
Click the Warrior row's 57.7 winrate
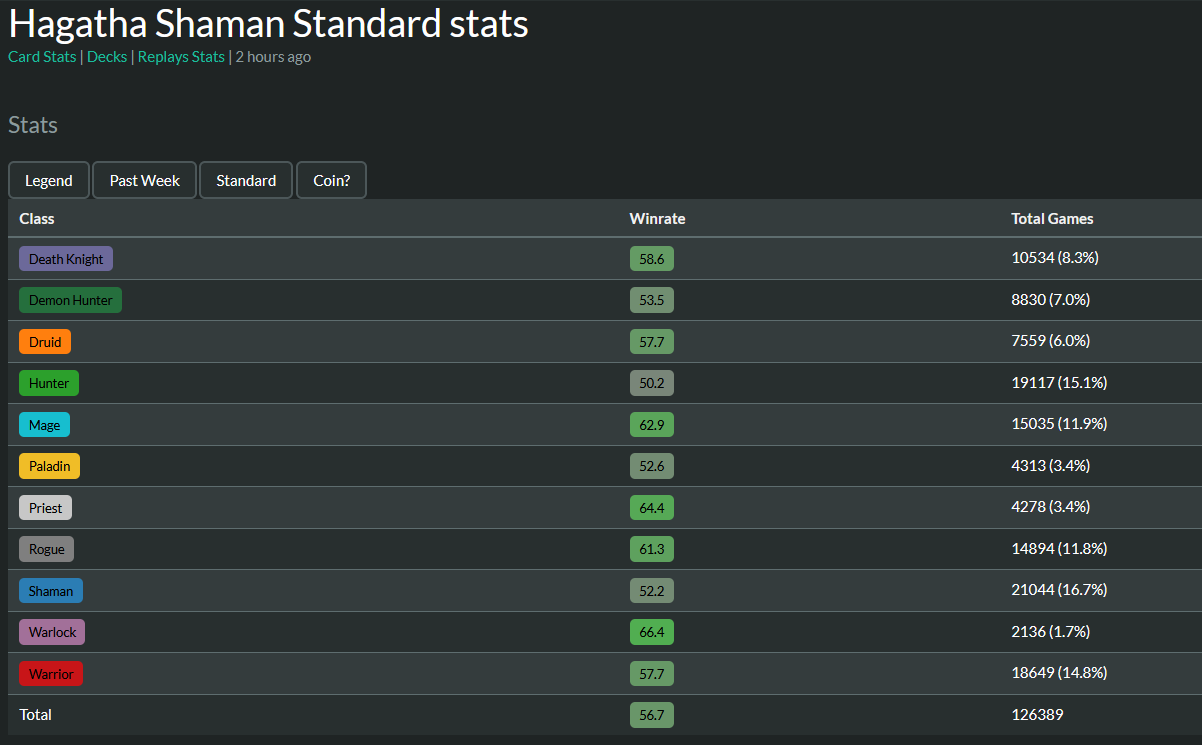point(652,674)
